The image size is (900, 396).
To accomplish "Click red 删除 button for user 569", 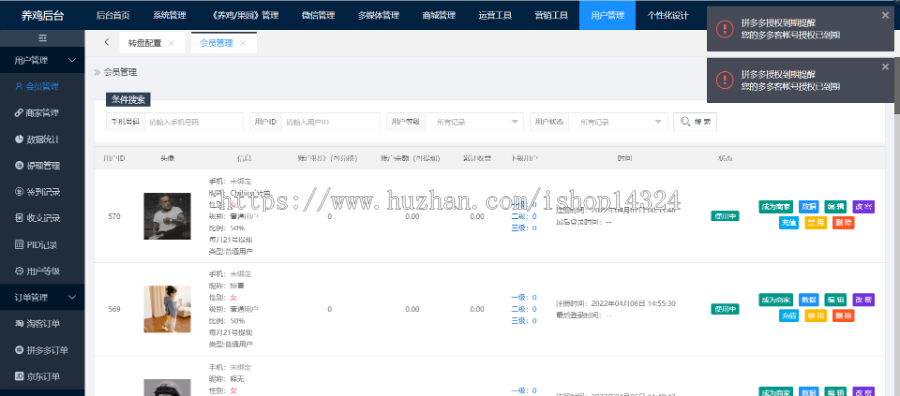I will 843,315.
